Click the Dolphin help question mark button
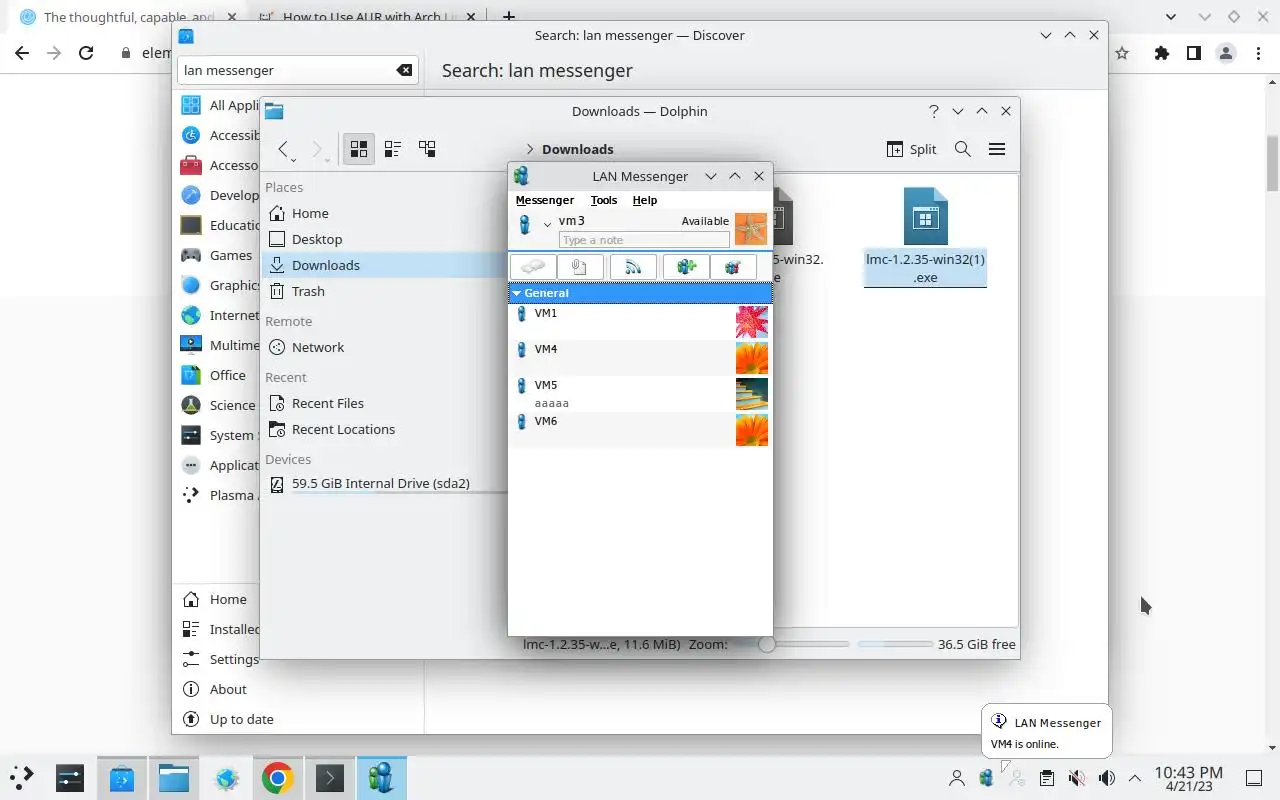 (934, 111)
